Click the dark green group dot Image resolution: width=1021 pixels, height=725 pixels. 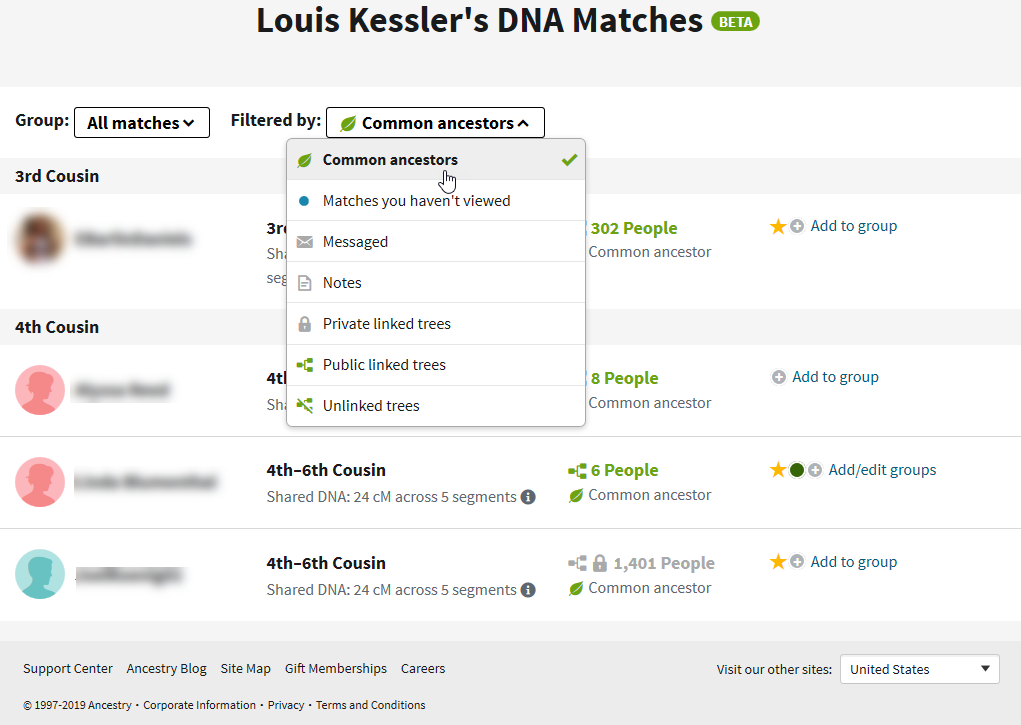click(796, 470)
